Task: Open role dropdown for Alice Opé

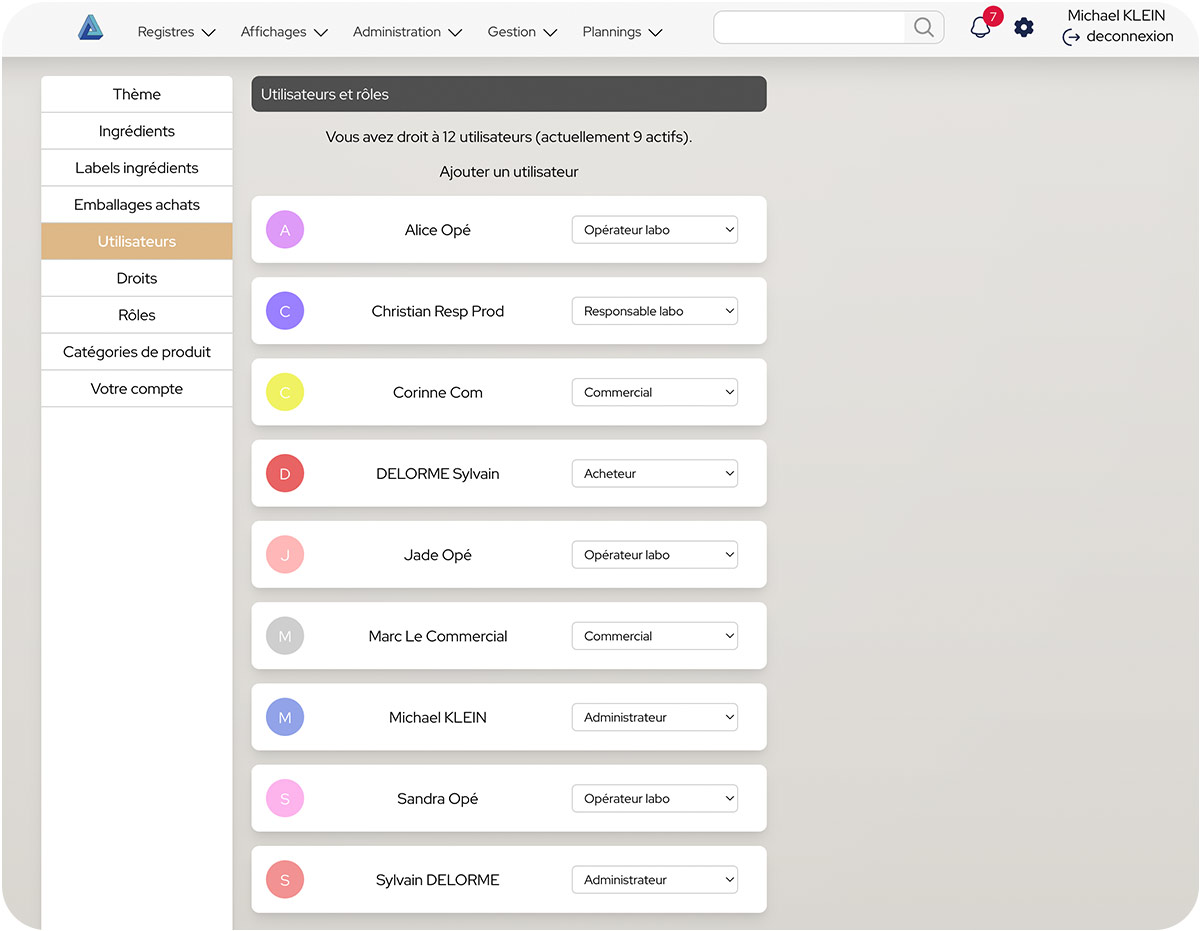Action: pos(654,230)
